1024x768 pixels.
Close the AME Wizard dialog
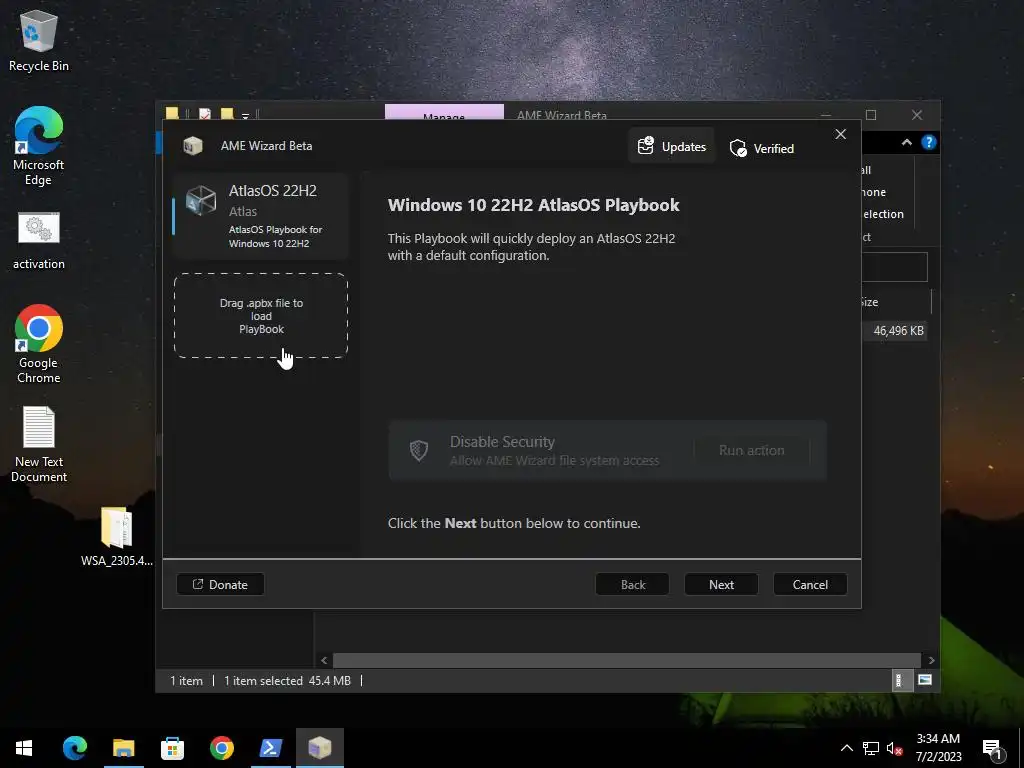point(840,134)
